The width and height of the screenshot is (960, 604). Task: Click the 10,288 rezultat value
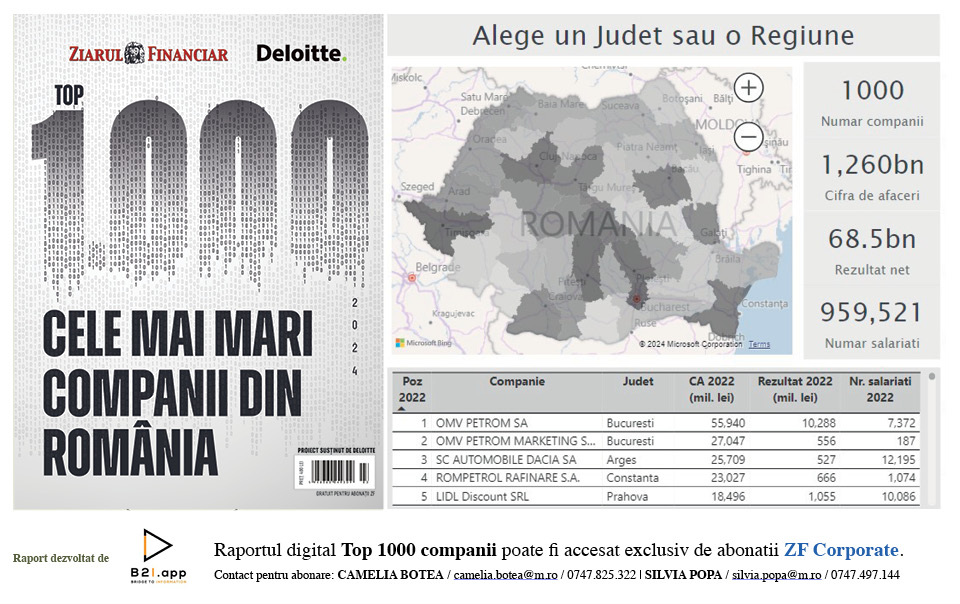[x=819, y=423]
